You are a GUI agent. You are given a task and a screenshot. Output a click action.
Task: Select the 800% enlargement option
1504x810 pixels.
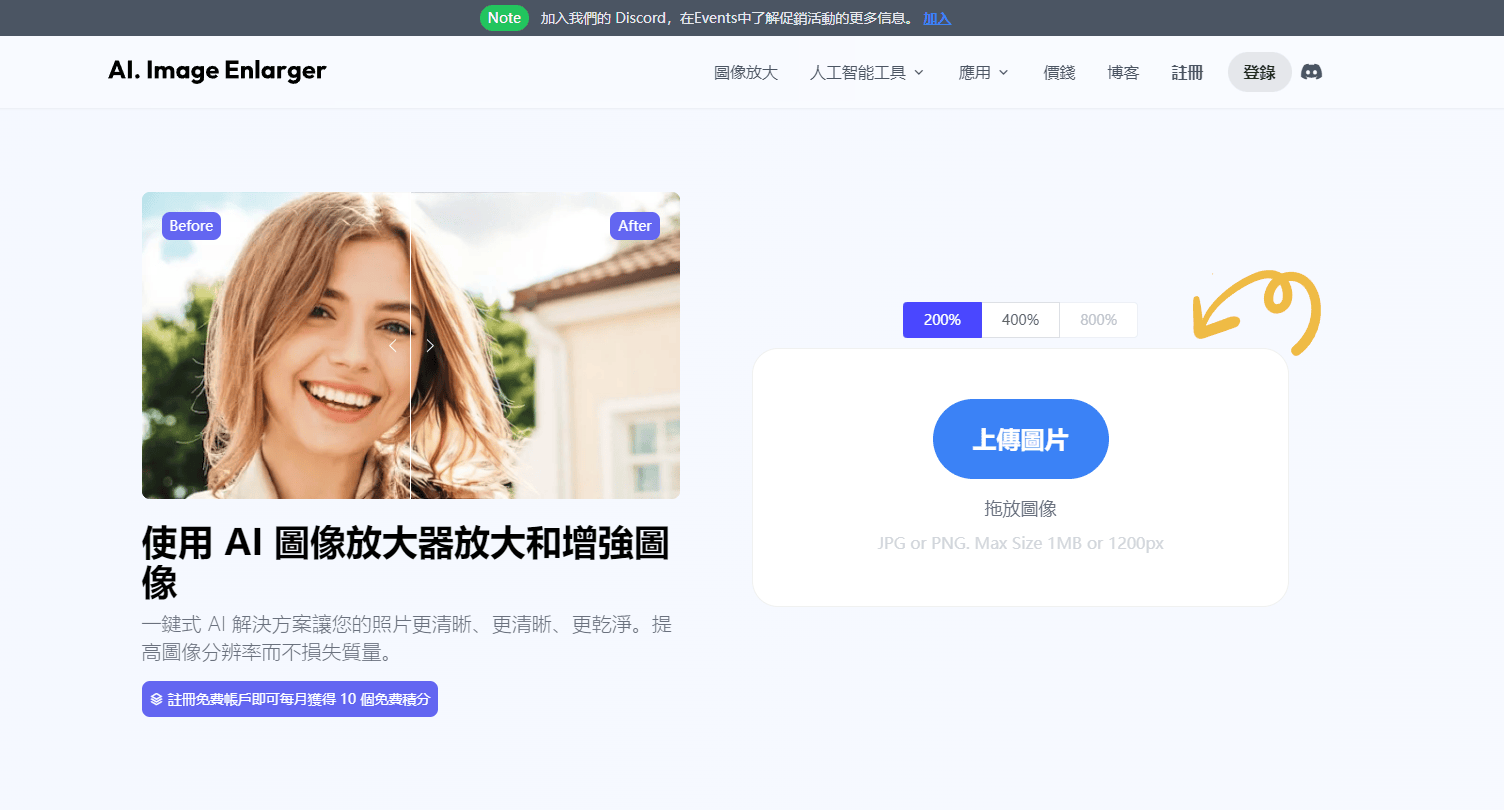tap(1098, 319)
